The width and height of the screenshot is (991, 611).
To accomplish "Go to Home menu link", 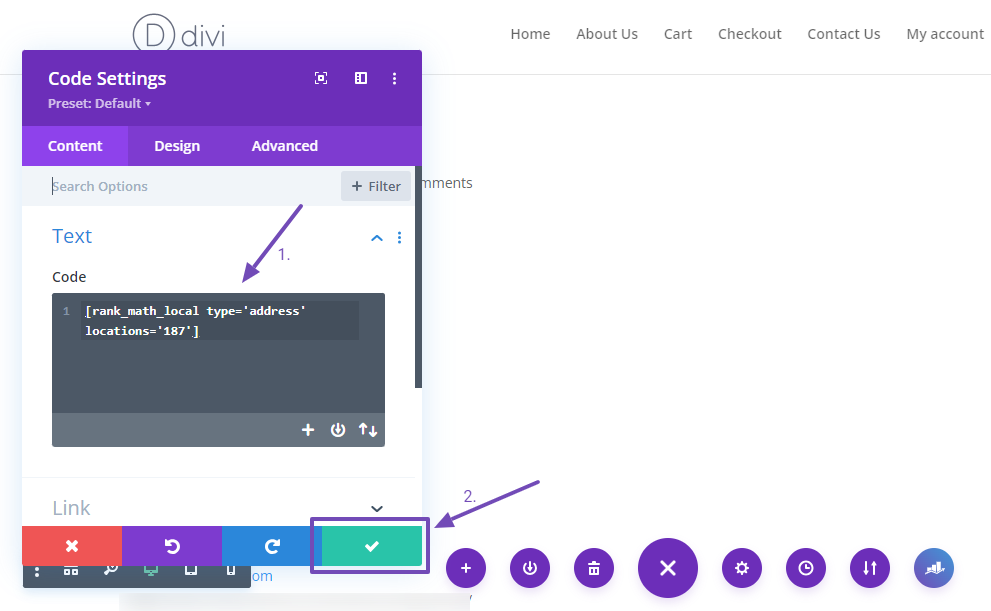I will pyautogui.click(x=530, y=34).
